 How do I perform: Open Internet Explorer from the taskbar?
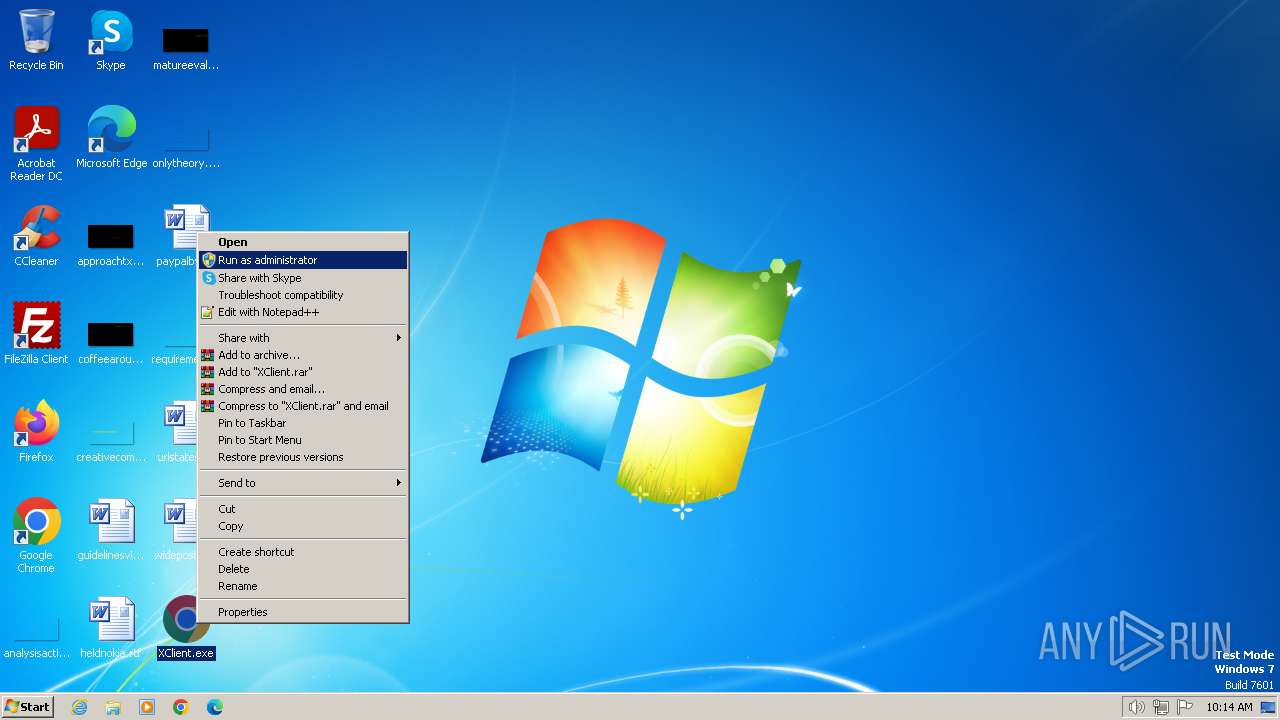pyautogui.click(x=79, y=707)
